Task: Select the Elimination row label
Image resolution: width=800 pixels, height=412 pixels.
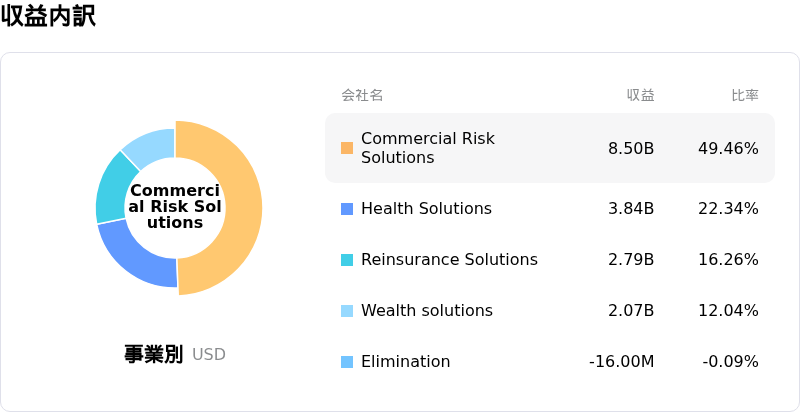Action: click(x=405, y=362)
